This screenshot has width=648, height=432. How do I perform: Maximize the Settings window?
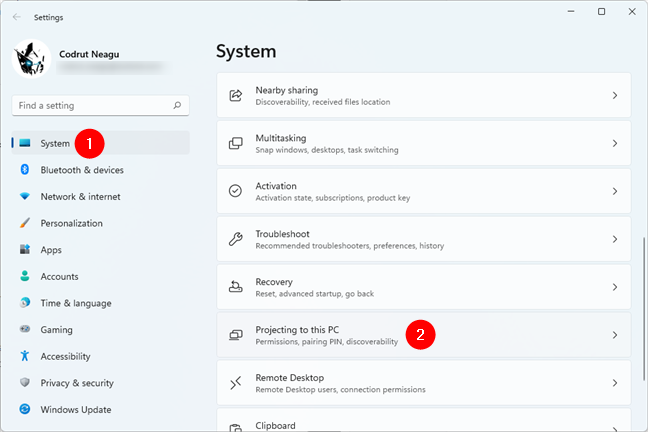(602, 12)
